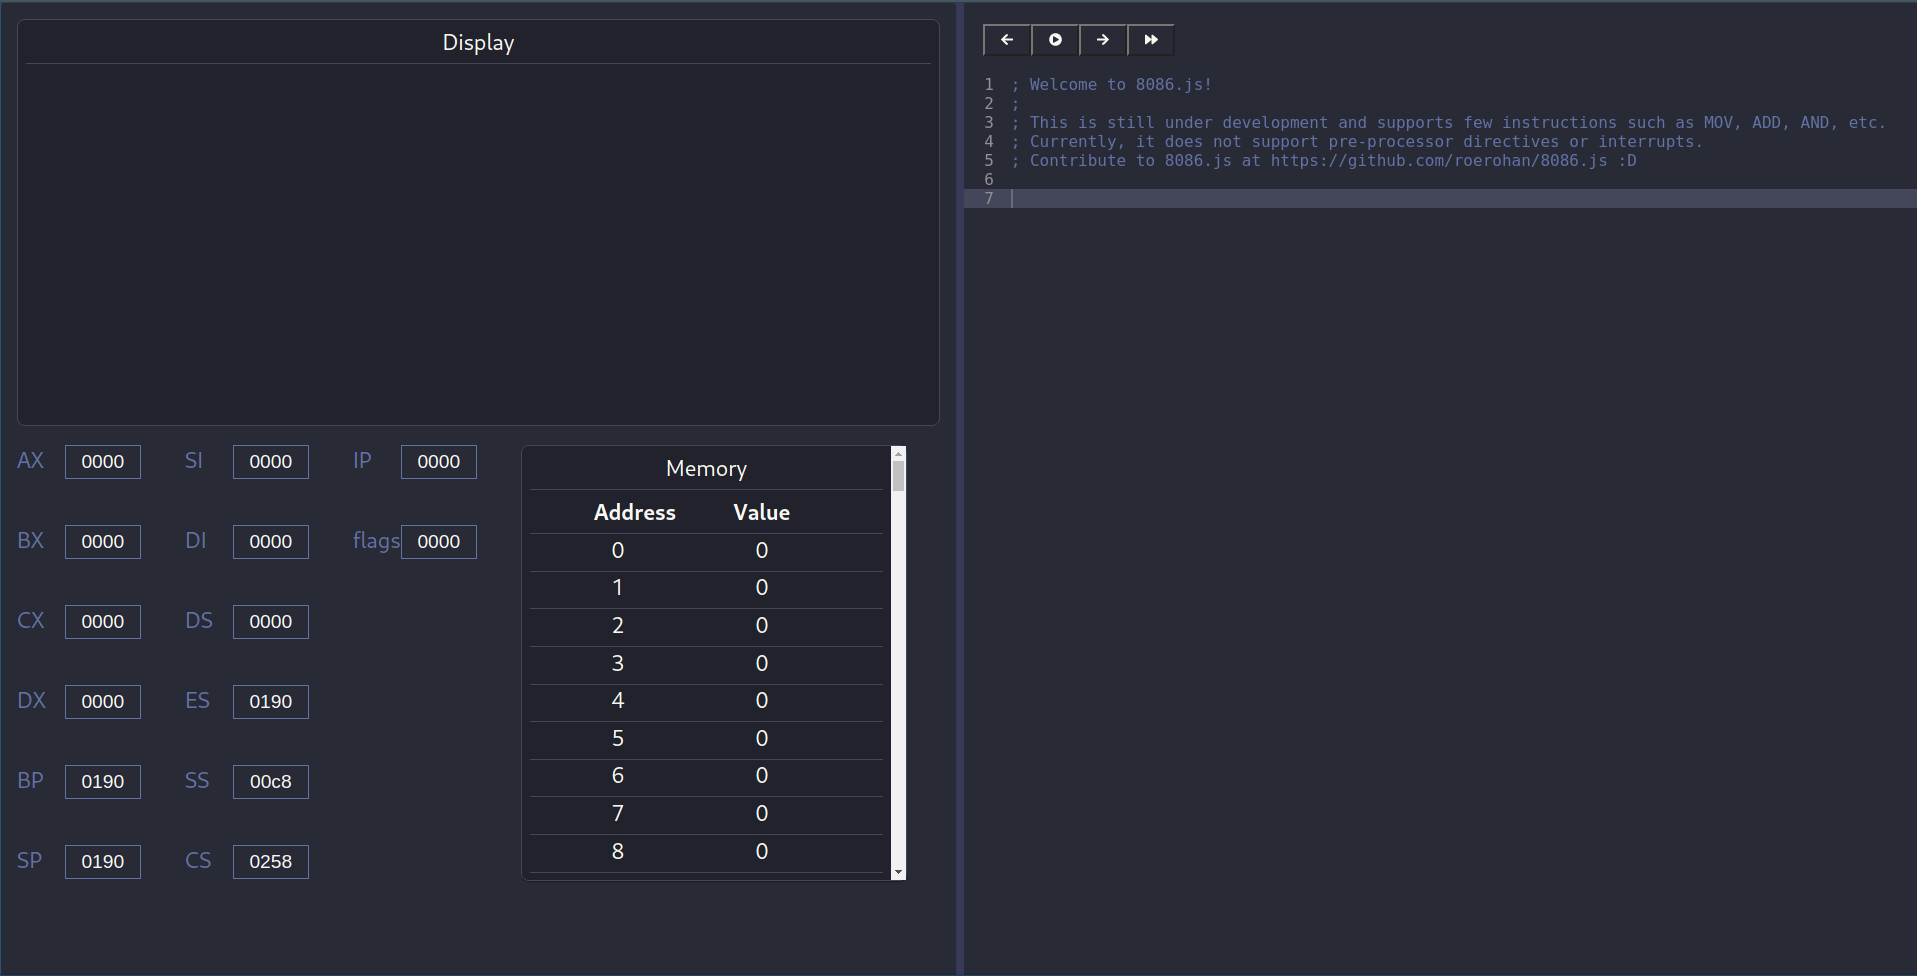Click the ES register value field
This screenshot has width=1917, height=976.
pos(271,702)
